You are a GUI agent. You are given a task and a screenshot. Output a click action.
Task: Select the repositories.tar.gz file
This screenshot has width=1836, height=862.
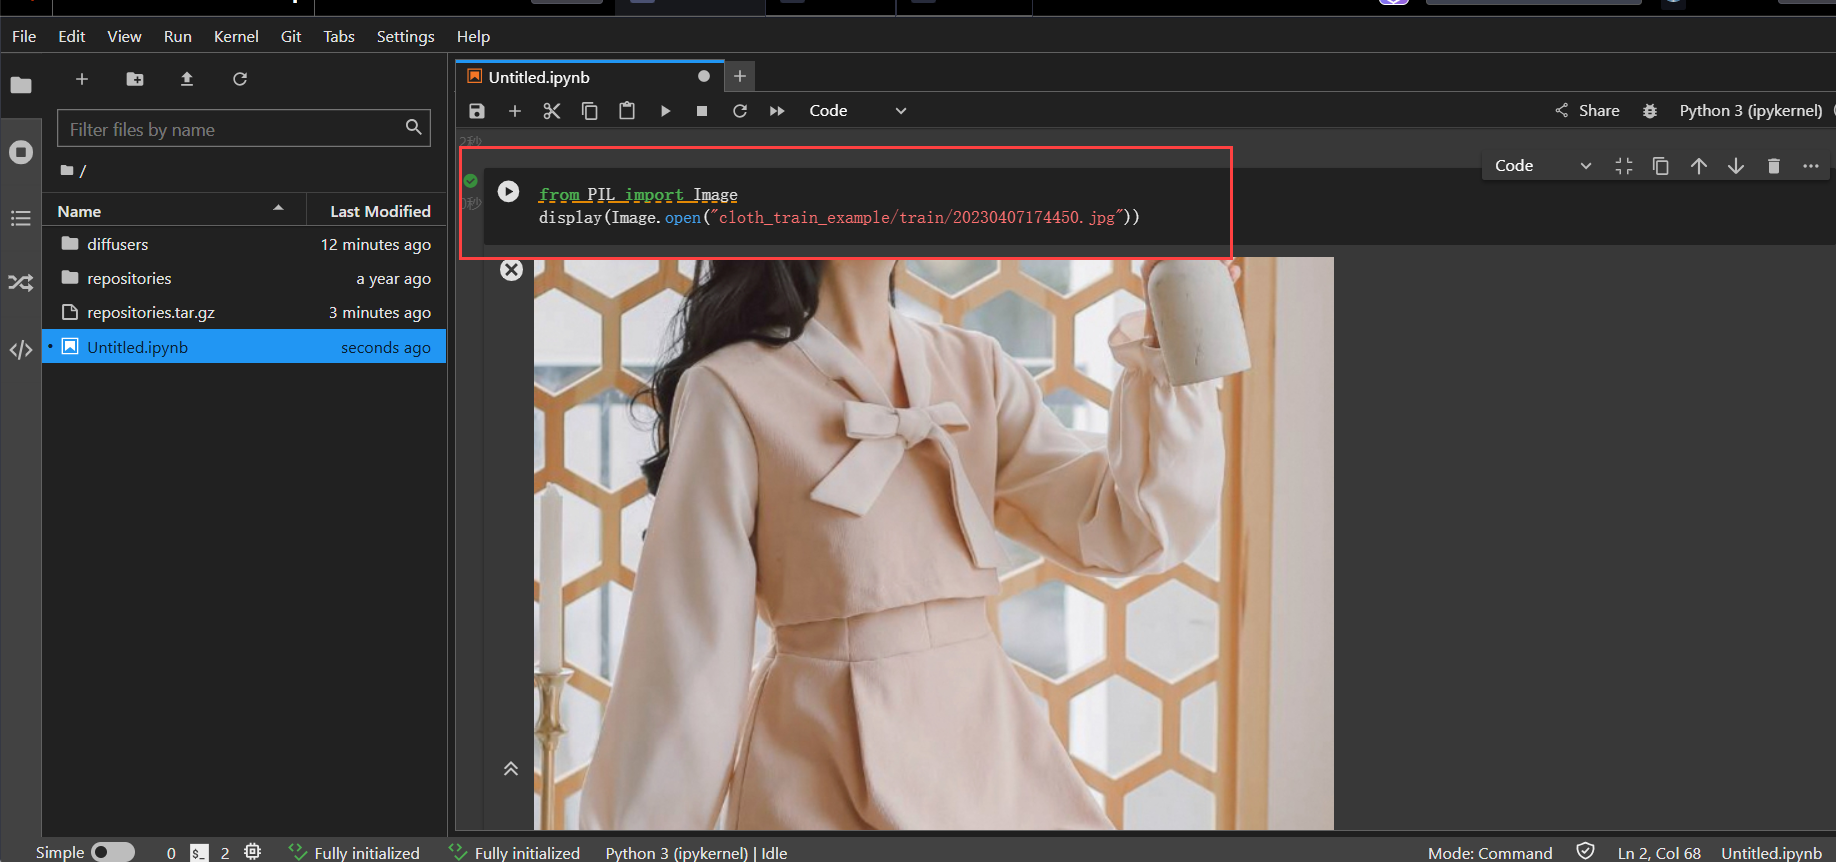[244, 312]
